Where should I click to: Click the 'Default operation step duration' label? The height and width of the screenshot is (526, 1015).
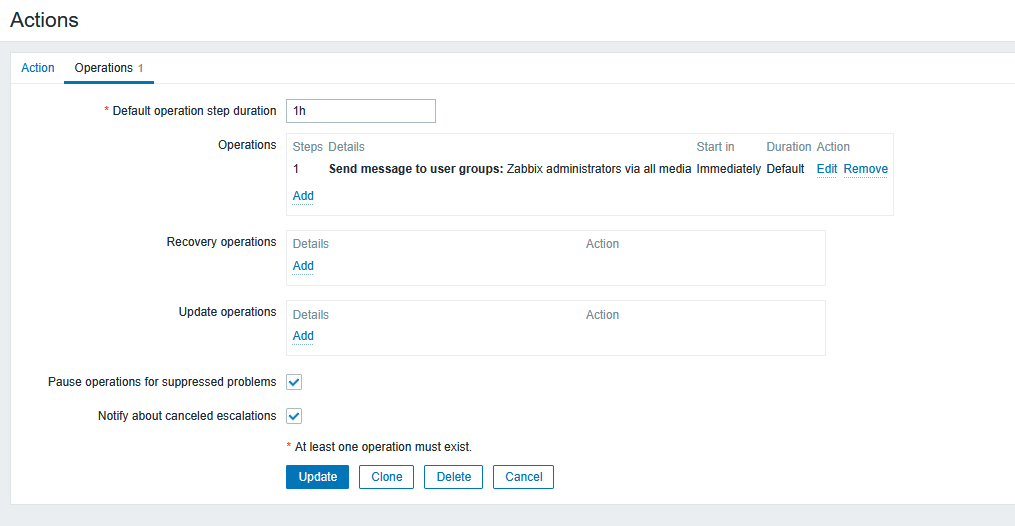click(x=194, y=111)
